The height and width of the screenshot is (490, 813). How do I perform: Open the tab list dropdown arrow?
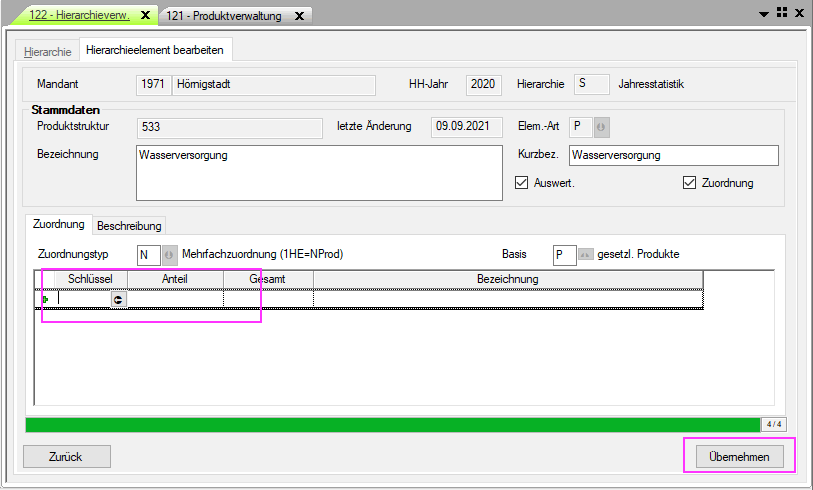pos(765,14)
